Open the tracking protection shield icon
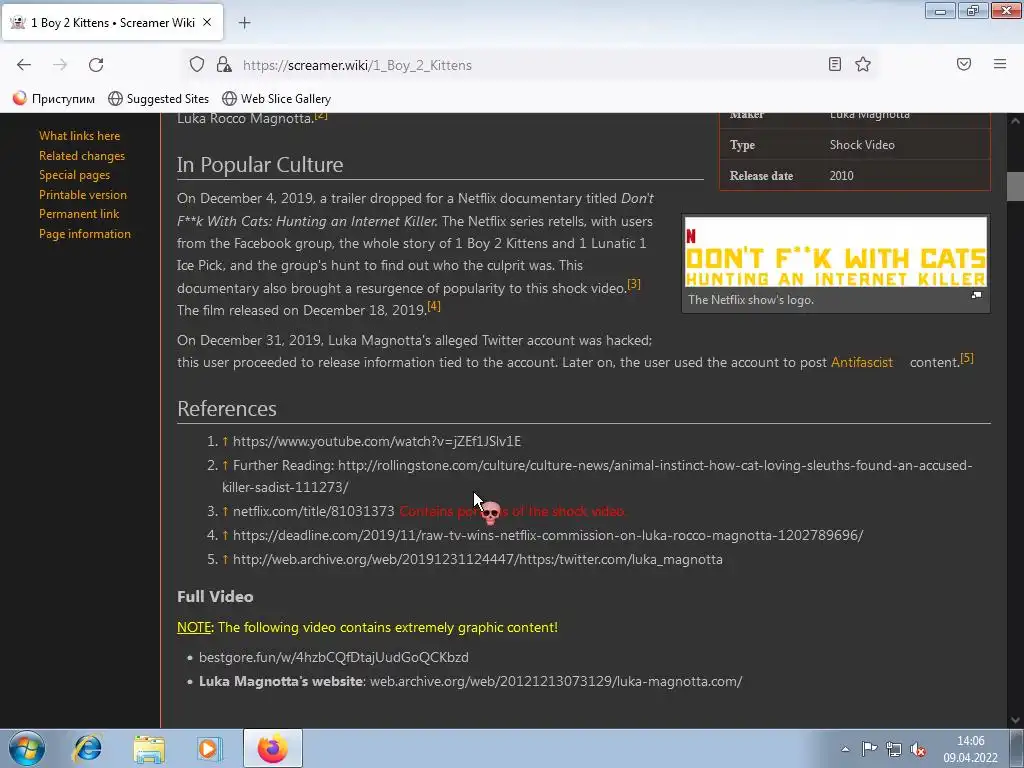The height and width of the screenshot is (768, 1024). (x=197, y=65)
